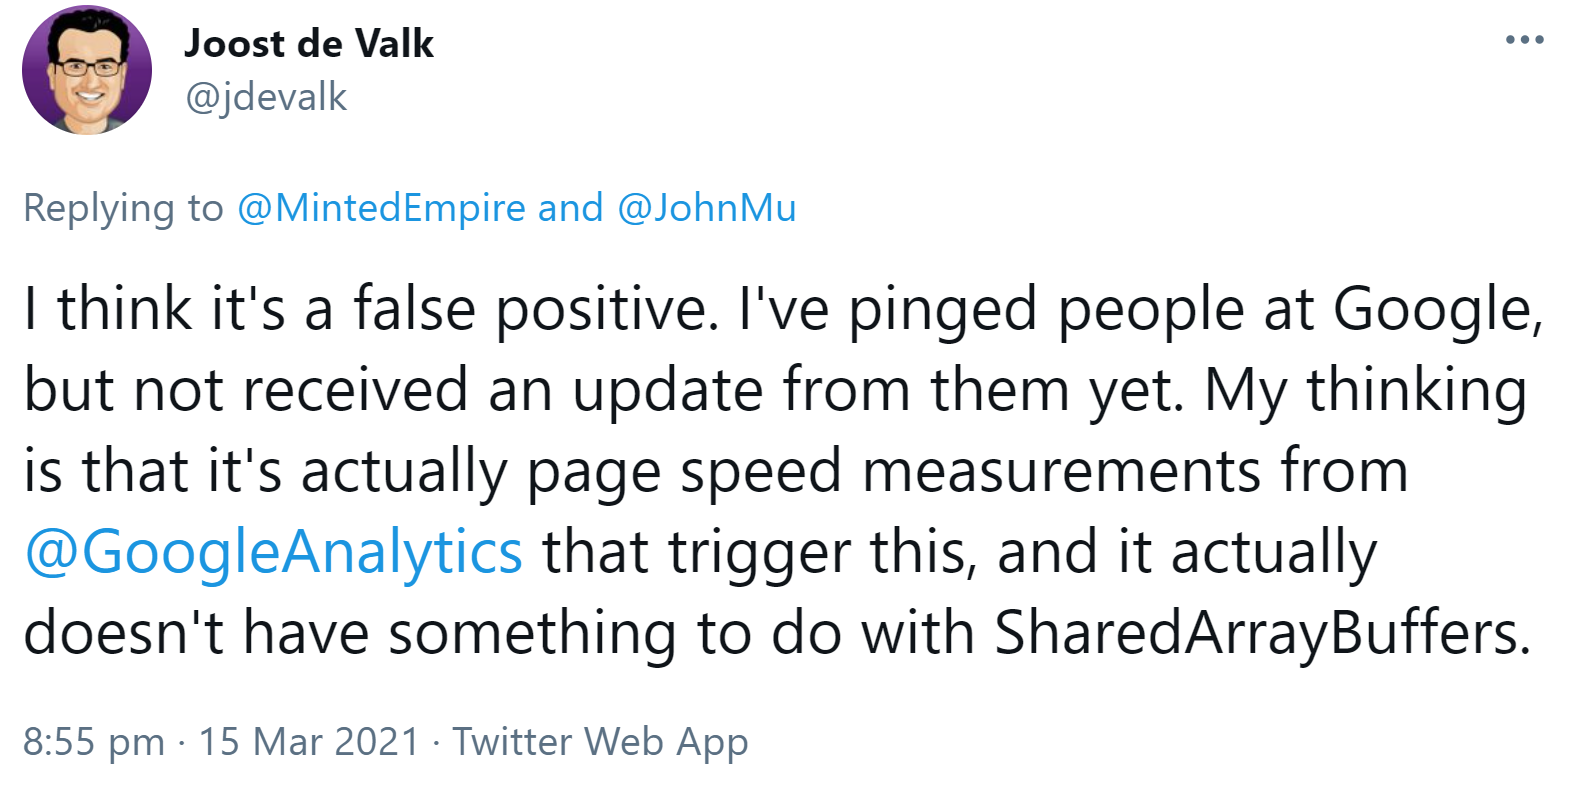Expand the tweet options with the ellipsis menu
Image resolution: width=1575 pixels, height=787 pixels.
click(x=1525, y=38)
